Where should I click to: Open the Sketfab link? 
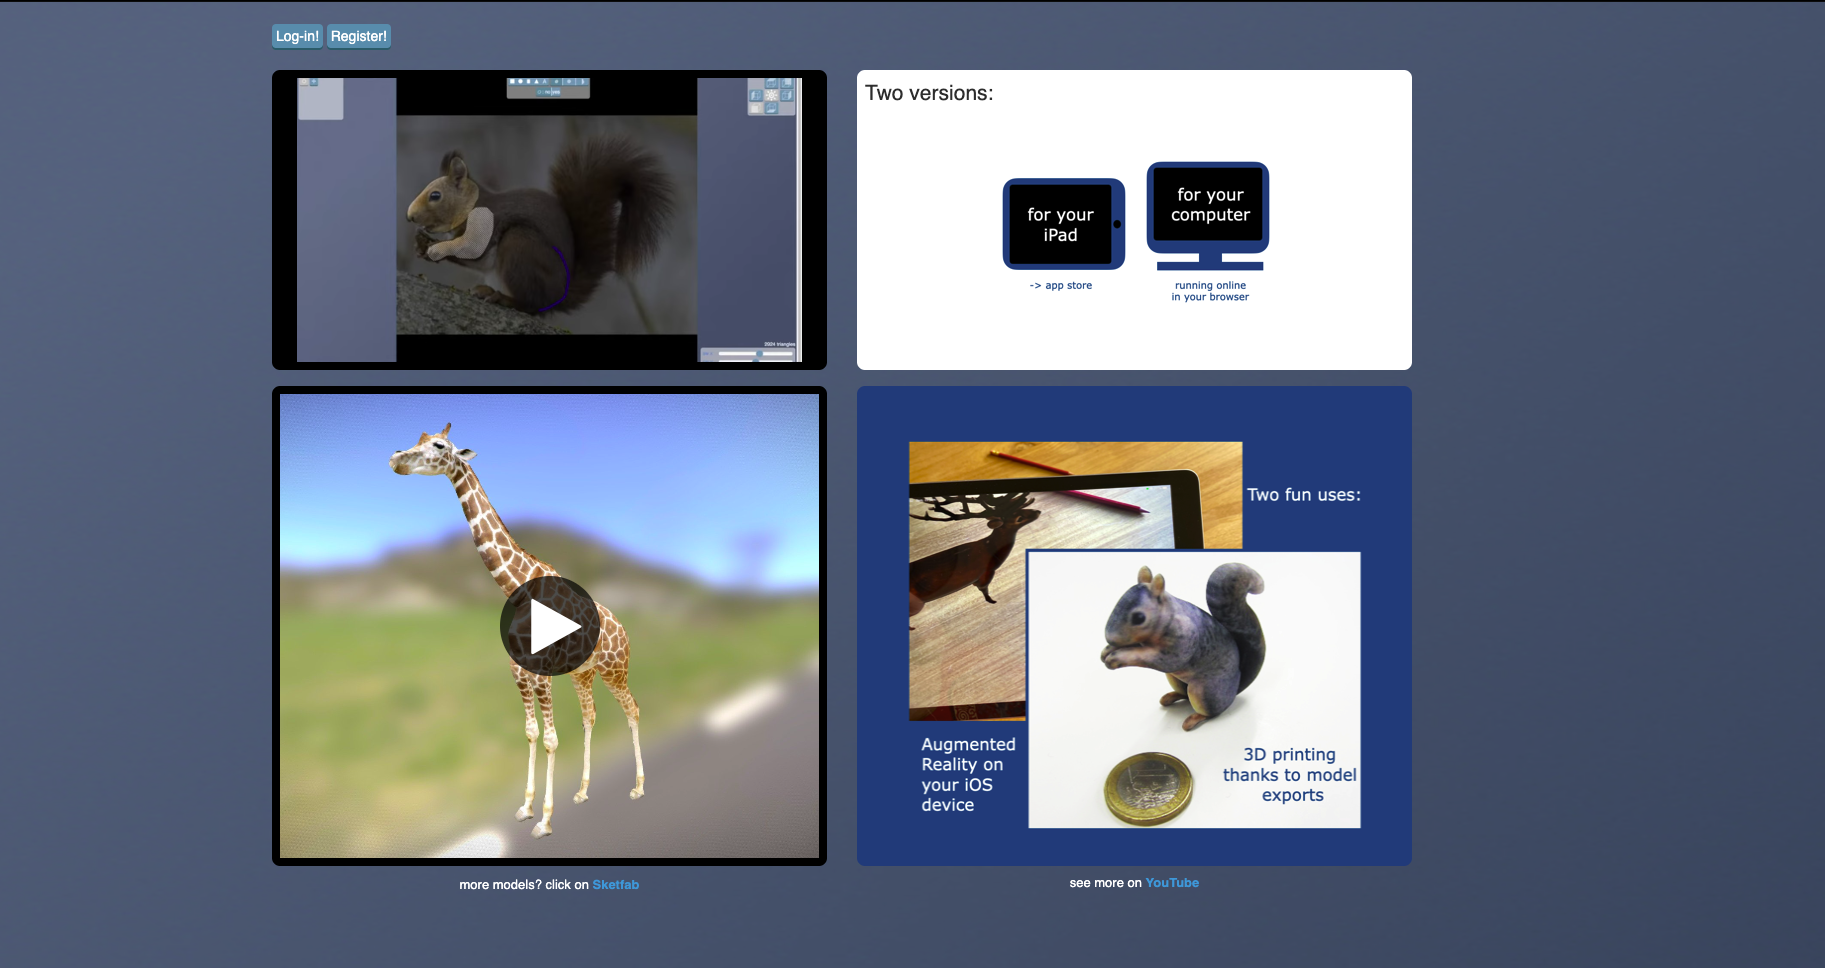pos(615,885)
